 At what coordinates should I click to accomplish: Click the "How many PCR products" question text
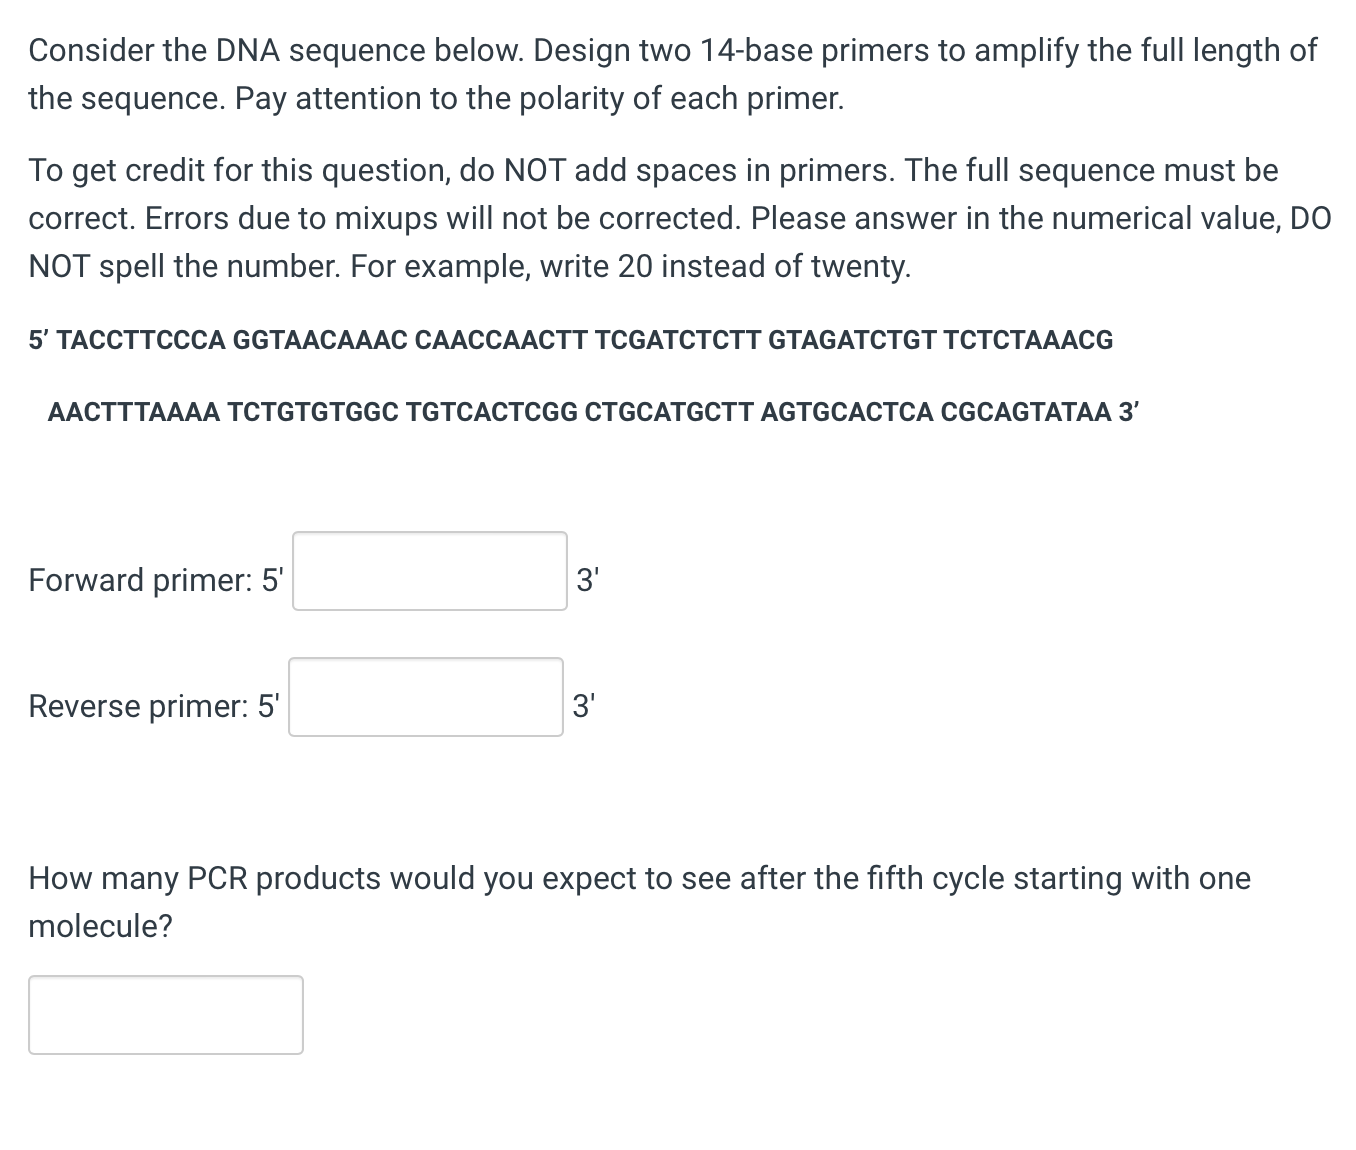638,879
